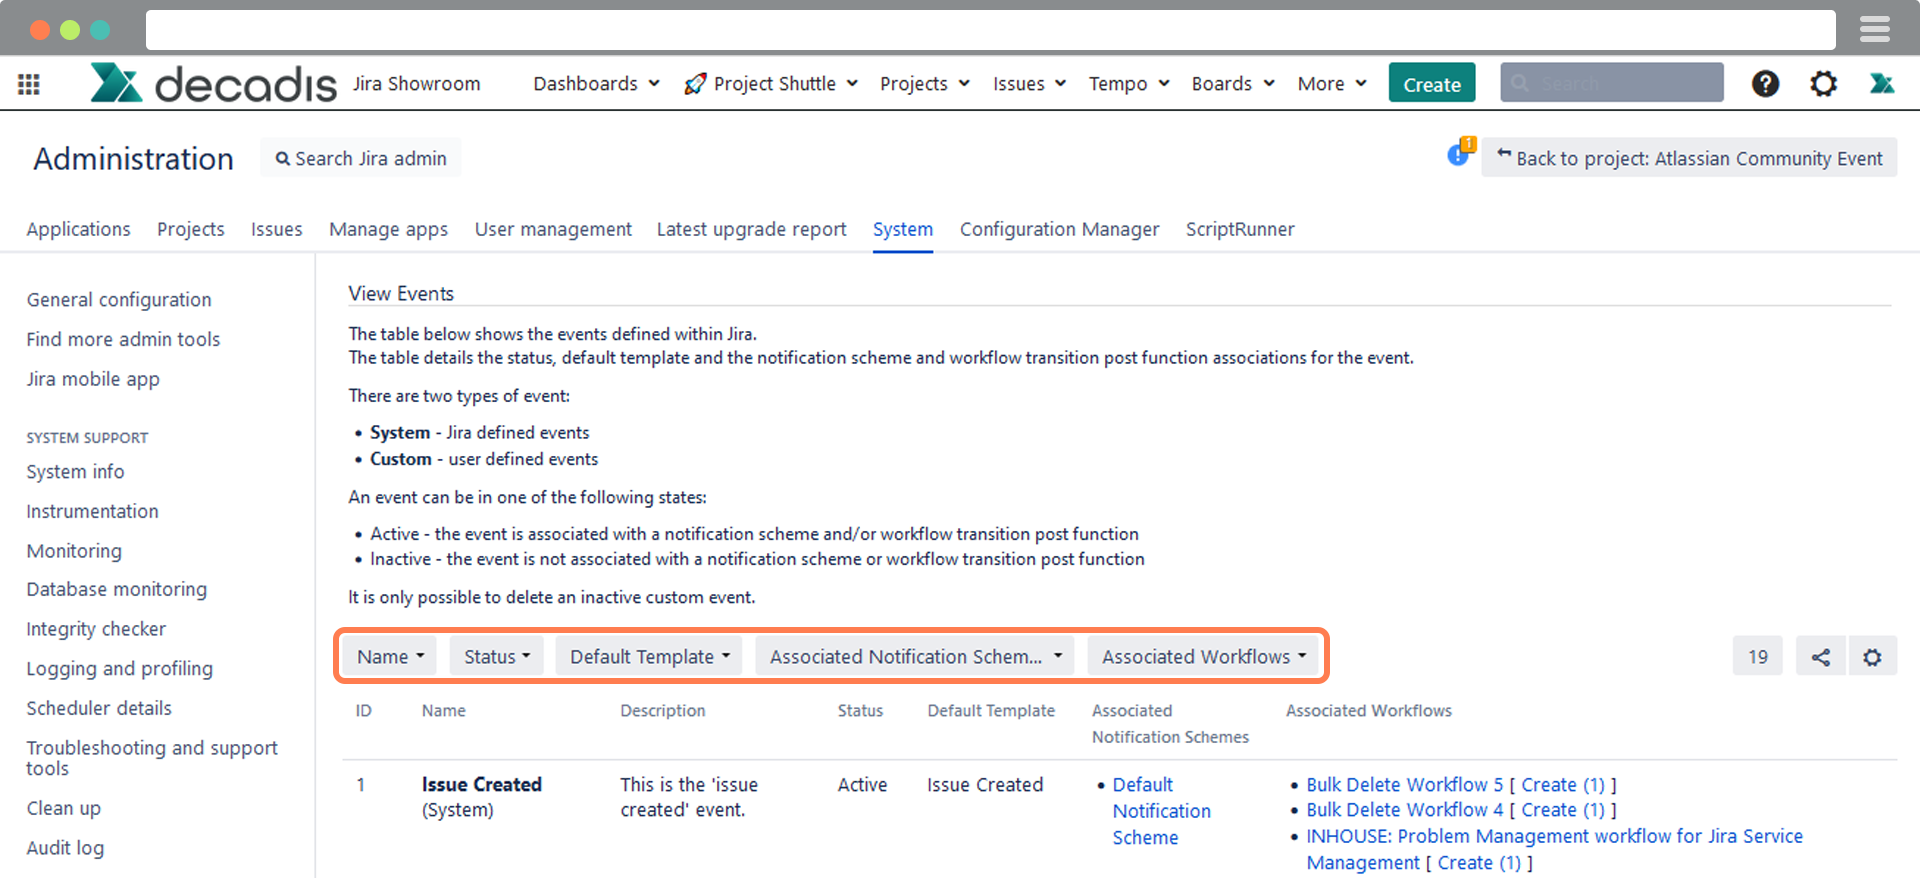Open the administration gear icon in header
Viewport: 1920px width, 878px height.
pyautogui.click(x=1823, y=84)
